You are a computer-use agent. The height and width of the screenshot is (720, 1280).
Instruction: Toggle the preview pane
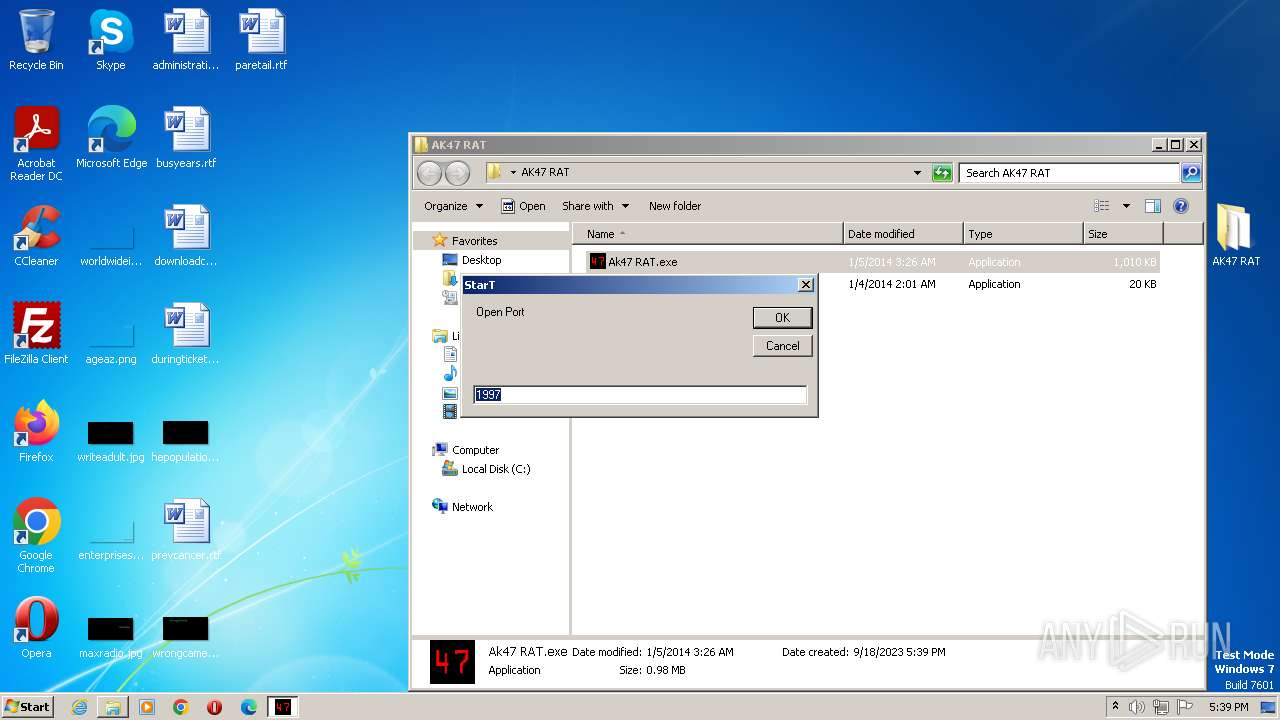(1153, 206)
